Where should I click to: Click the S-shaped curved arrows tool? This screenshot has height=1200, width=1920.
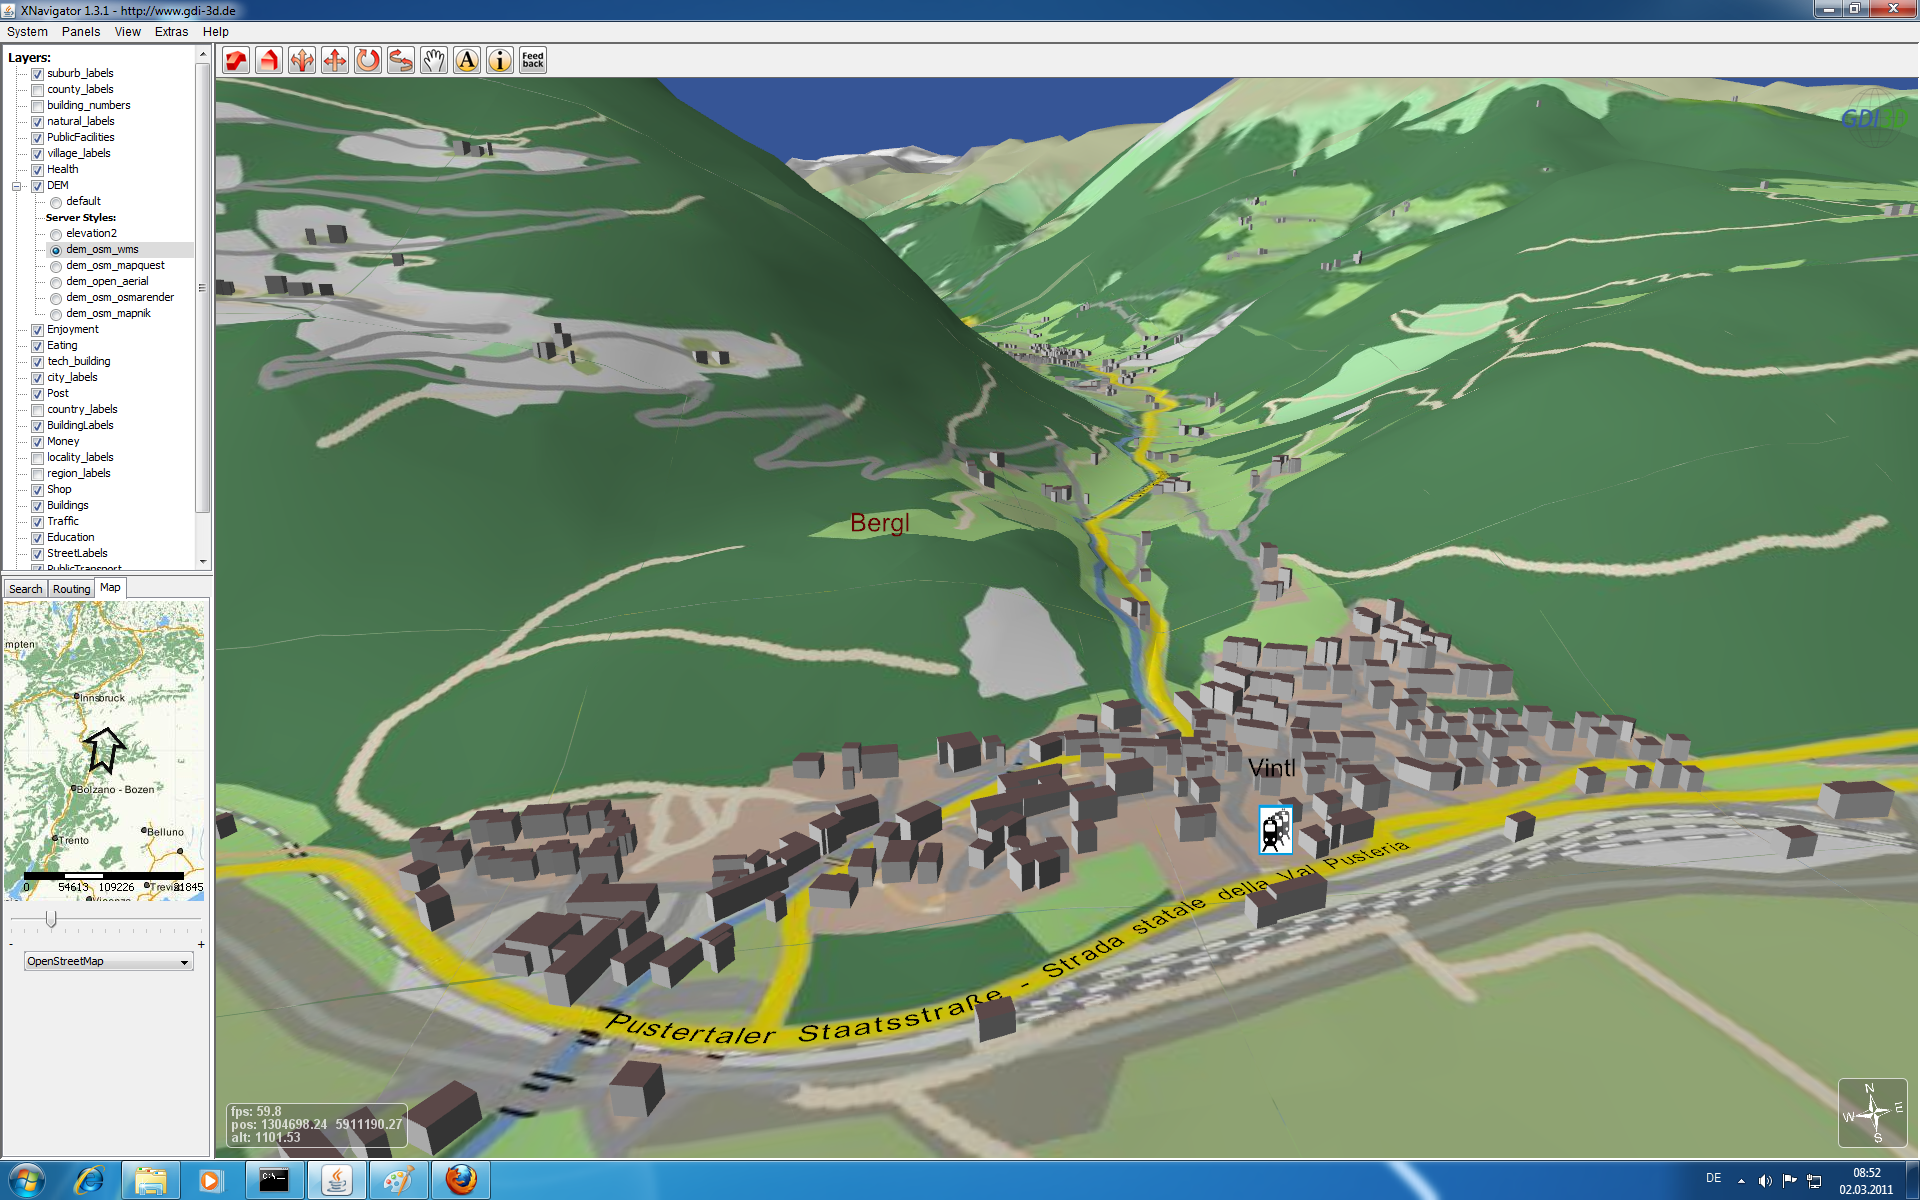click(x=401, y=61)
